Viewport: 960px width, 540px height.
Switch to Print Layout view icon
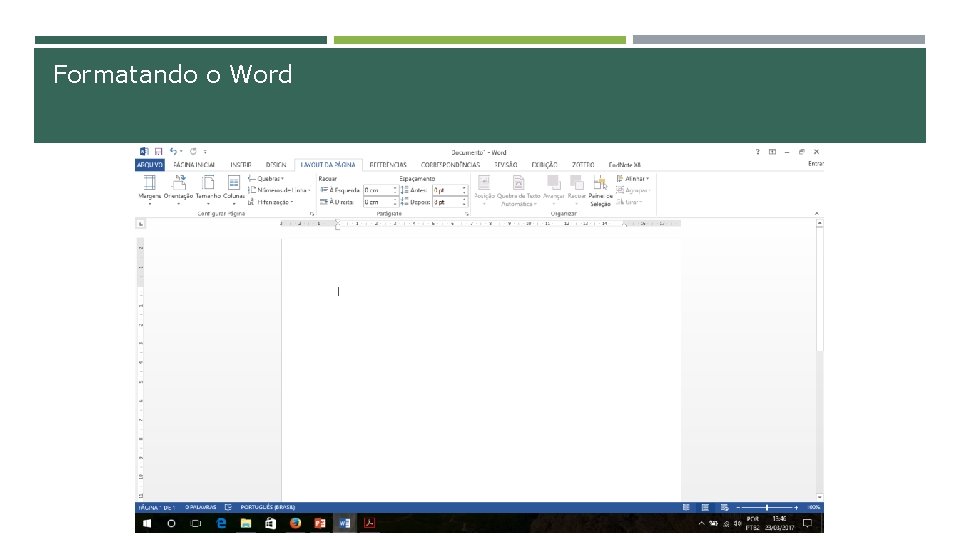(x=705, y=508)
